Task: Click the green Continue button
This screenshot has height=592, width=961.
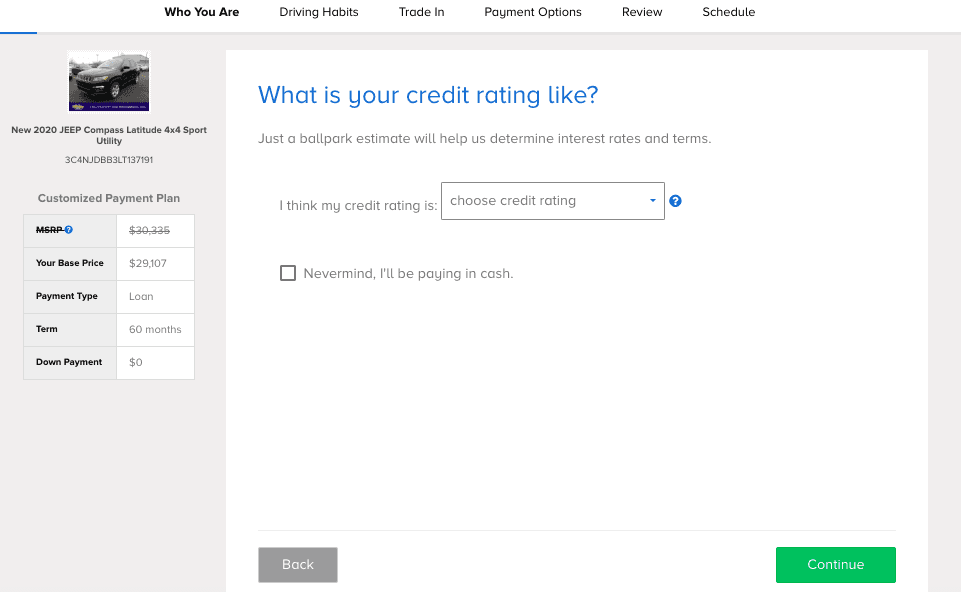Action: pos(835,564)
